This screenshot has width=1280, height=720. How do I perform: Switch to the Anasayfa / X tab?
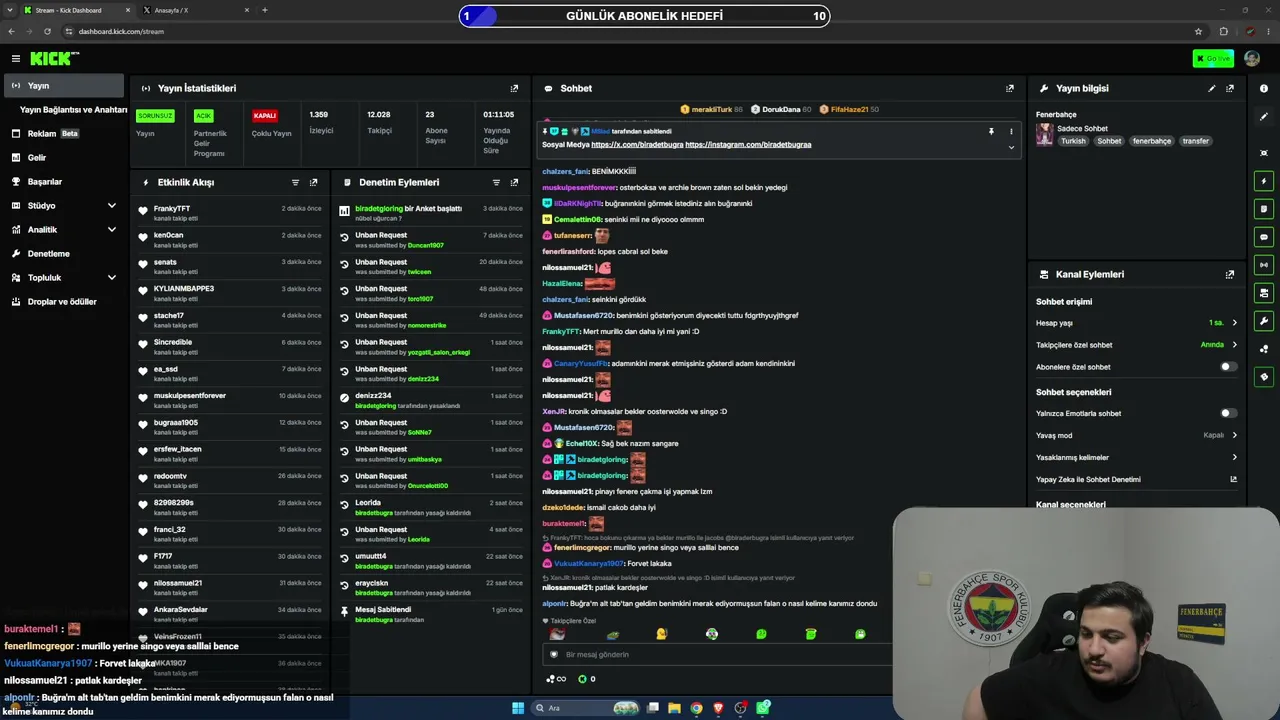point(195,10)
